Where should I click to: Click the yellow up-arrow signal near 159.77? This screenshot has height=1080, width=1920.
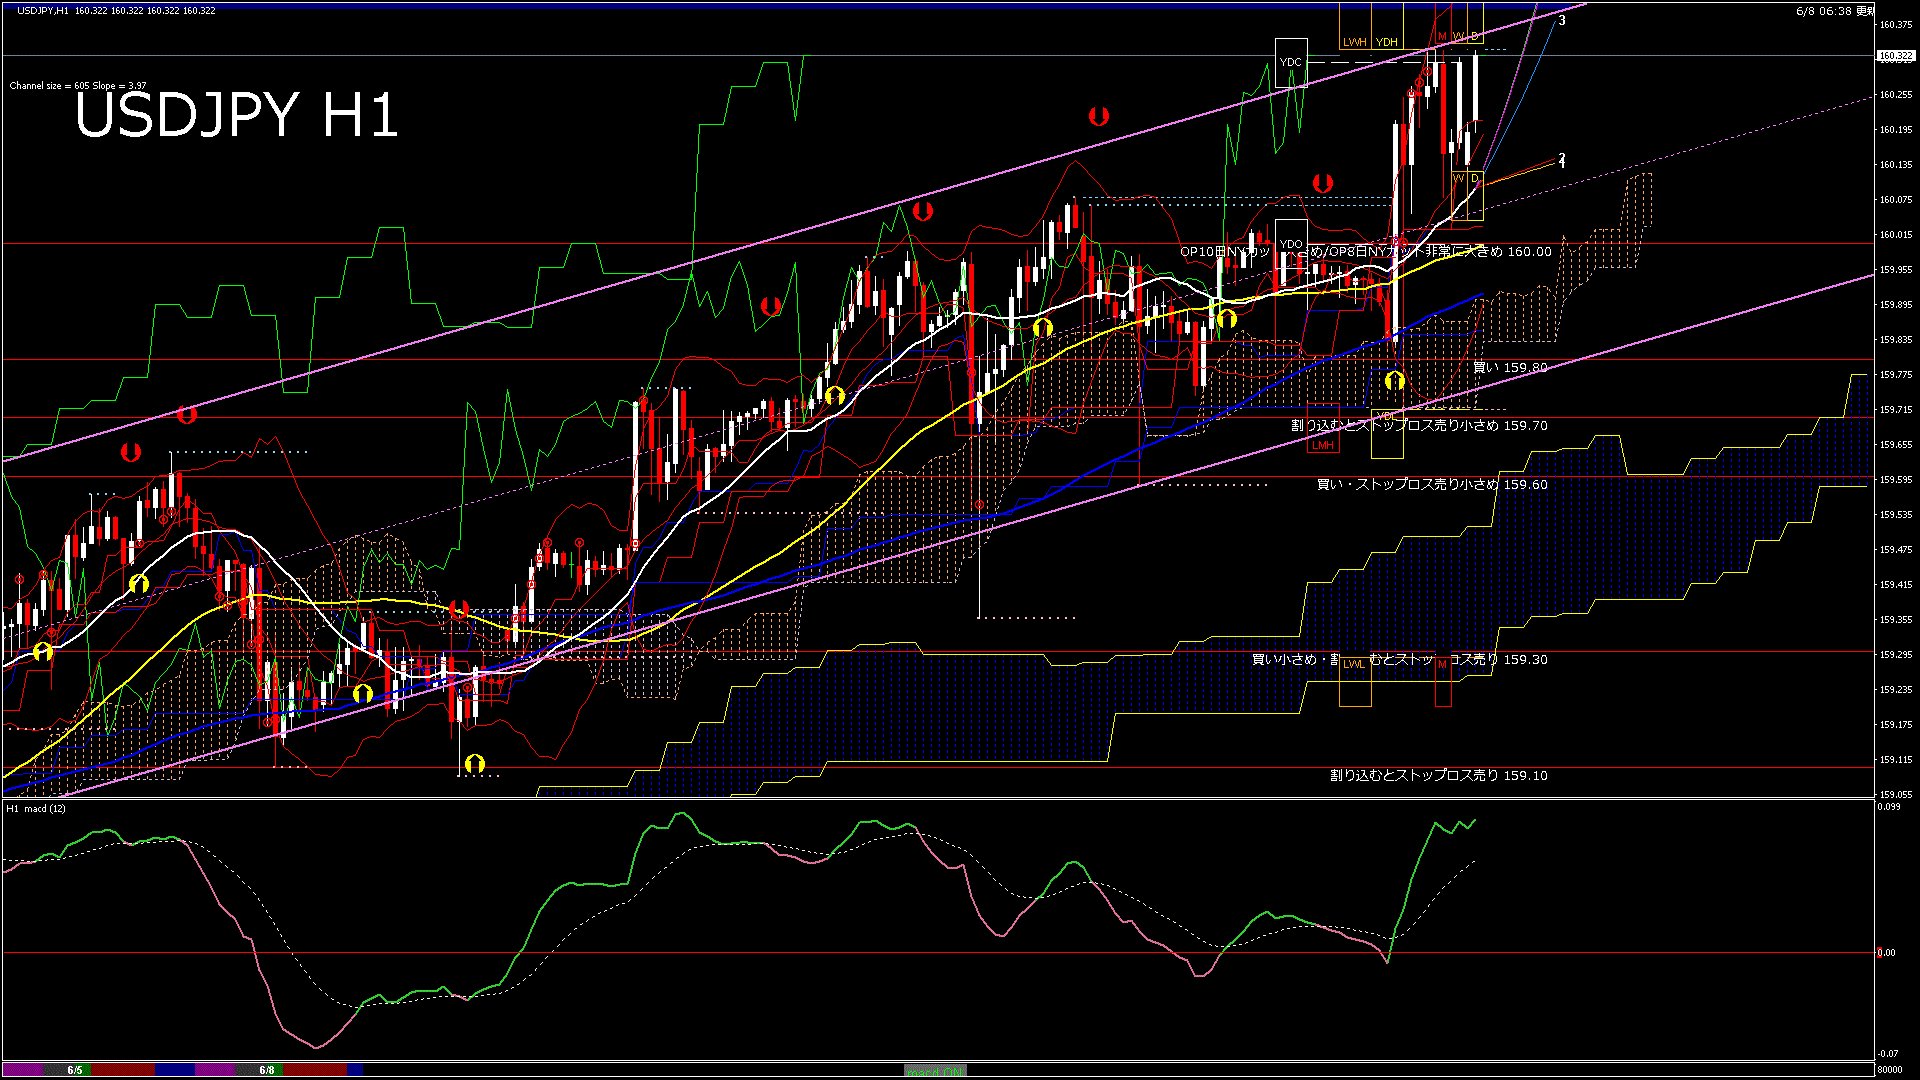click(x=1395, y=381)
